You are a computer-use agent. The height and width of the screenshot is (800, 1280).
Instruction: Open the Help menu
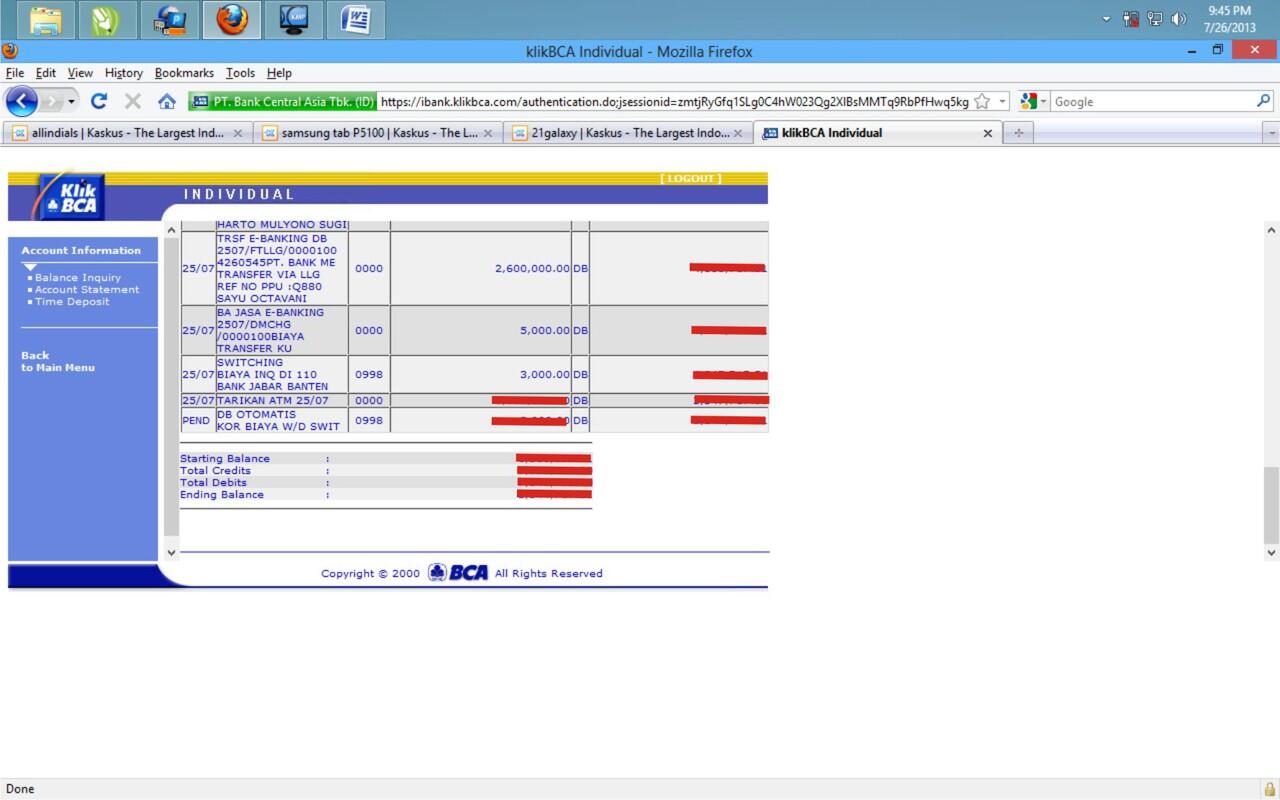(279, 73)
